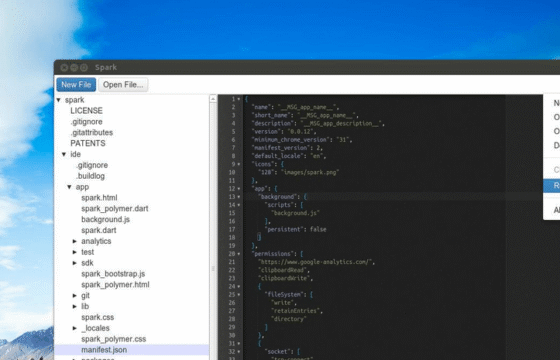Screen dimensions: 560x360
Task: Expand the git folder
Action: click(75, 296)
